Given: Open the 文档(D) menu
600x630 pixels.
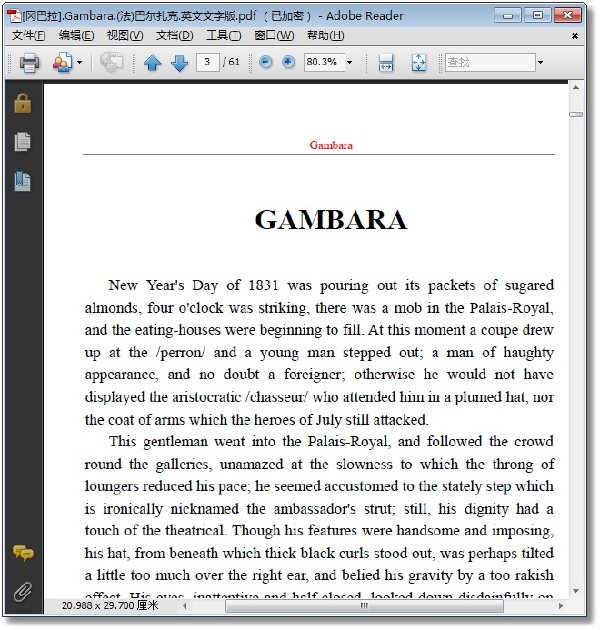Looking at the screenshot, I should pos(174,36).
